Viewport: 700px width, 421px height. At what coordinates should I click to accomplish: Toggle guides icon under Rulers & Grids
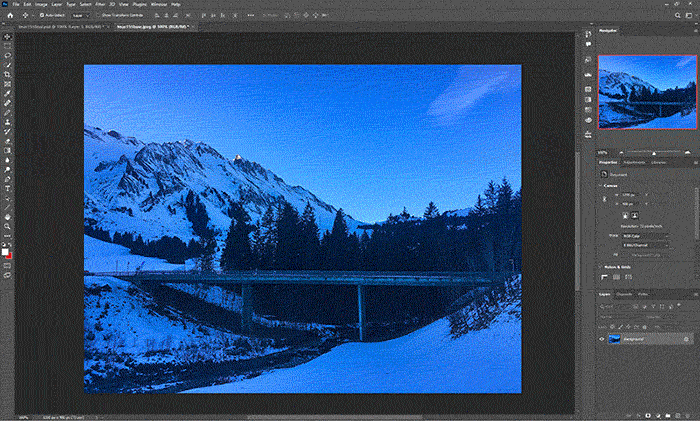pos(628,277)
